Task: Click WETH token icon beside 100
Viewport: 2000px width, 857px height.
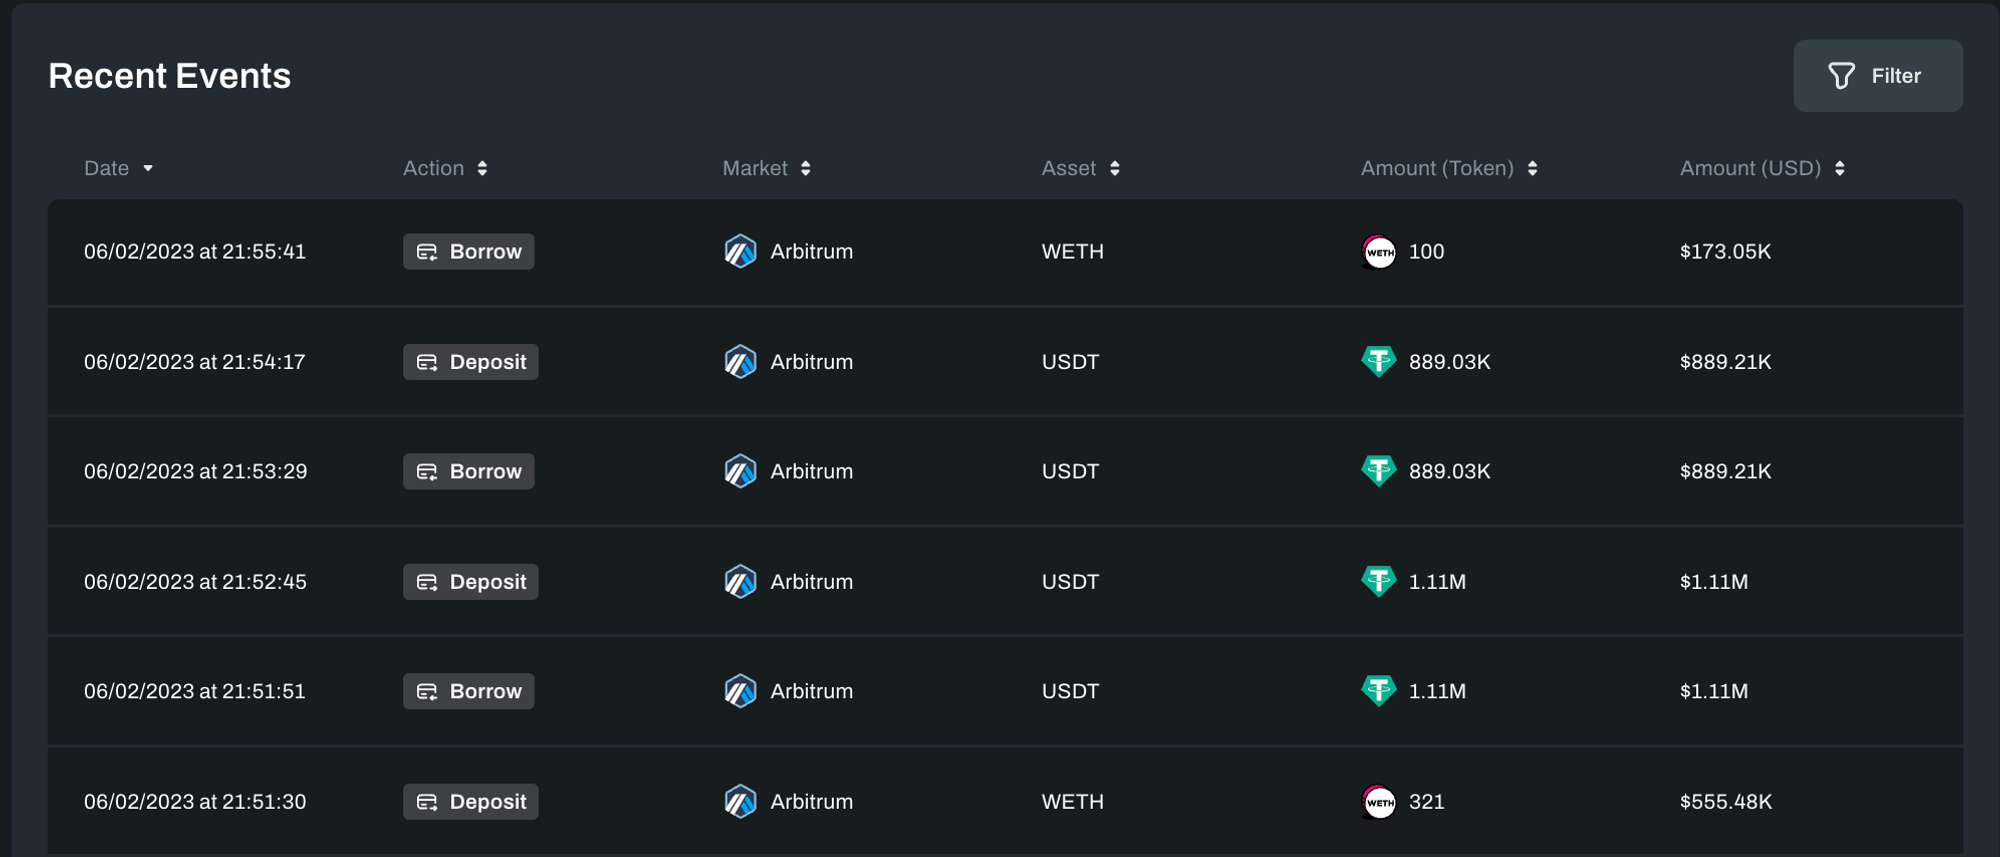Action: [1379, 252]
